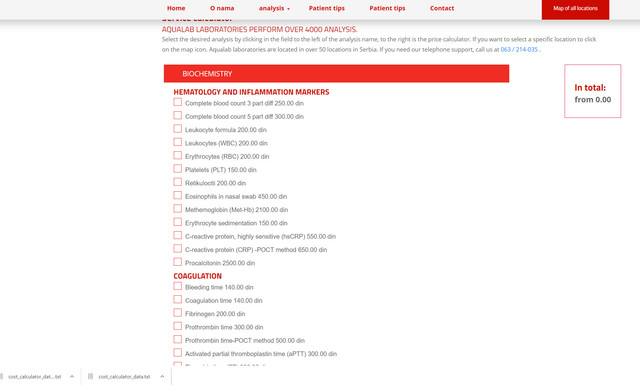Click the Map of all locations button
This screenshot has height=385, width=640.
click(x=576, y=9)
